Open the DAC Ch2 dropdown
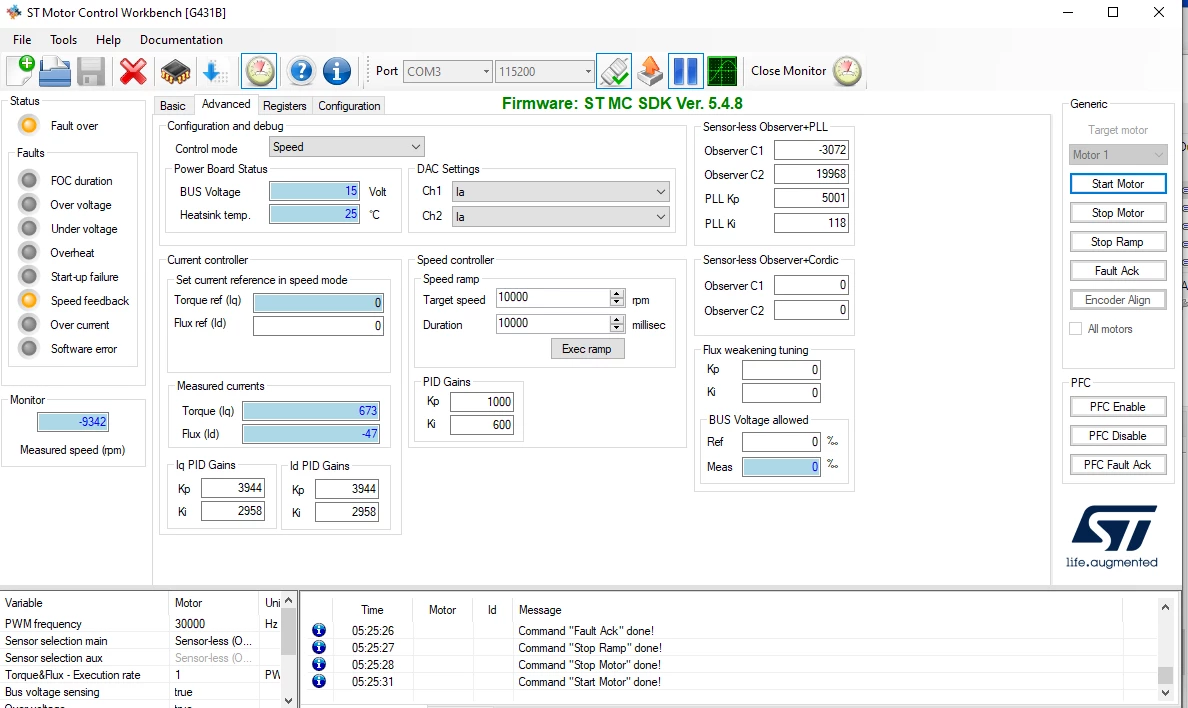 (561, 216)
